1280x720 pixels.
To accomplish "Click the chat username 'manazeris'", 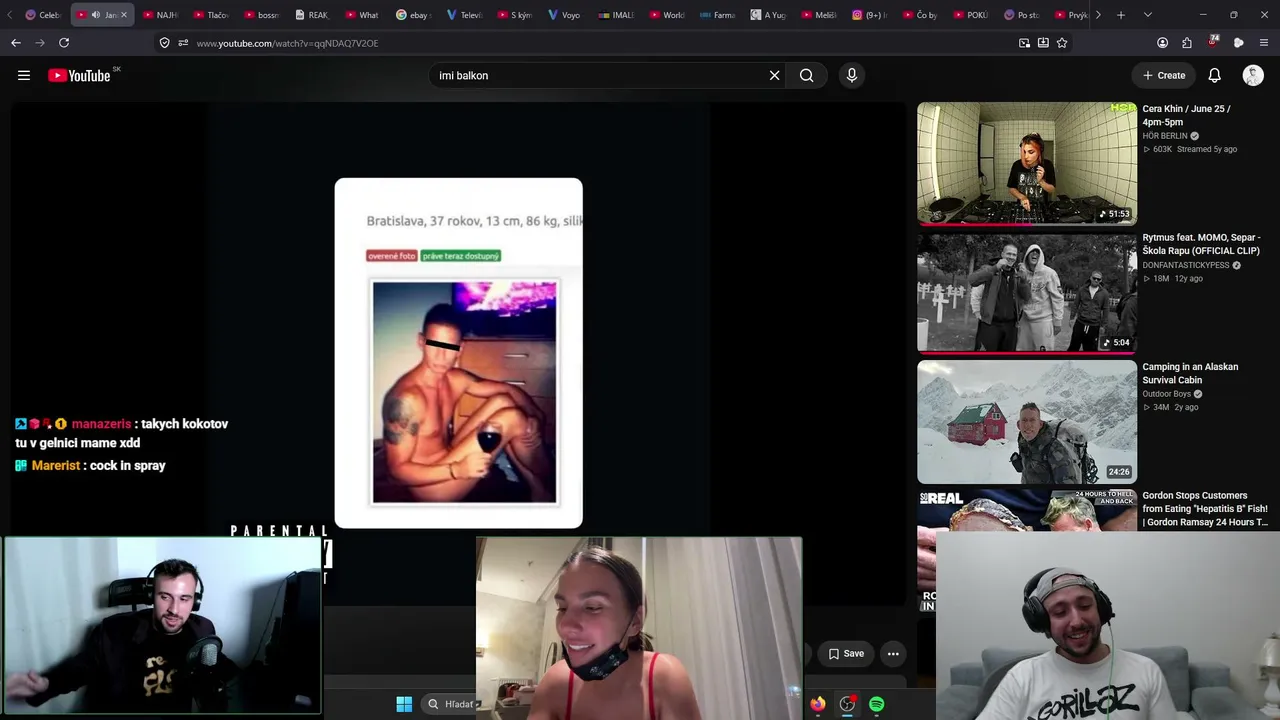I will (x=101, y=424).
